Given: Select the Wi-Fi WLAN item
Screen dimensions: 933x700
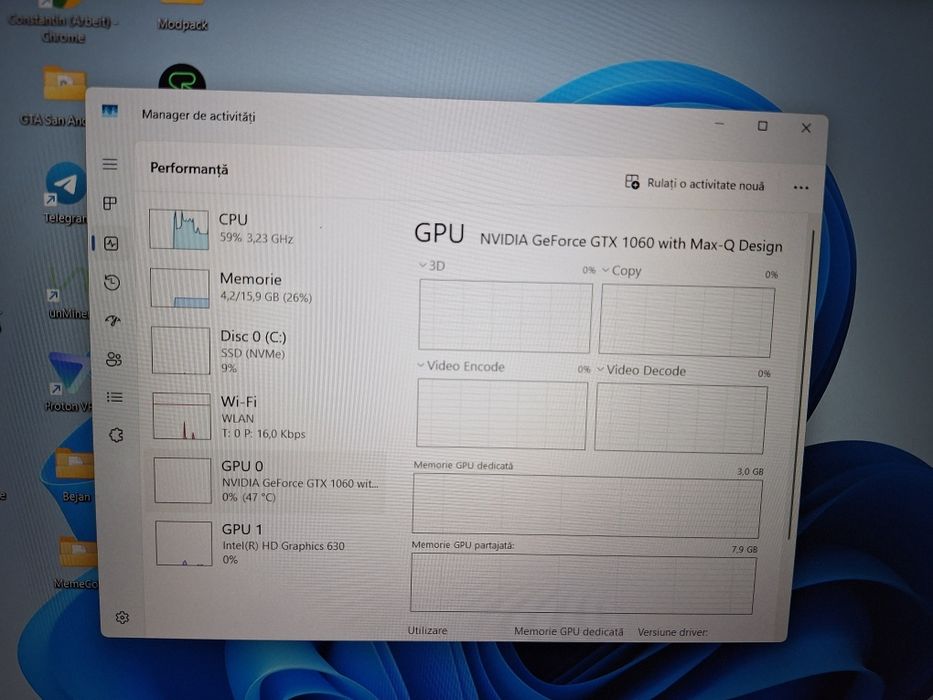Looking at the screenshot, I should (265, 416).
